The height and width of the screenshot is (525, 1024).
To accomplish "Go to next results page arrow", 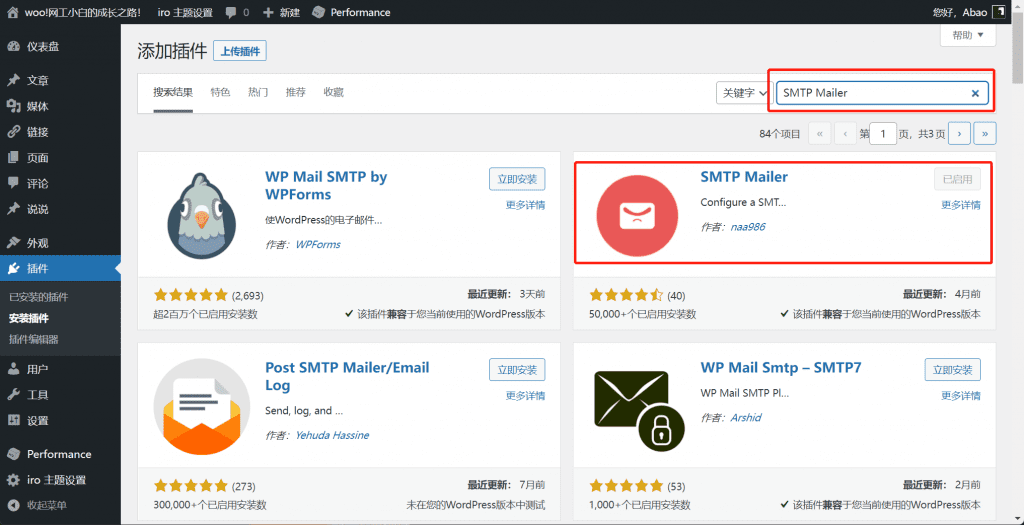I will 960,133.
